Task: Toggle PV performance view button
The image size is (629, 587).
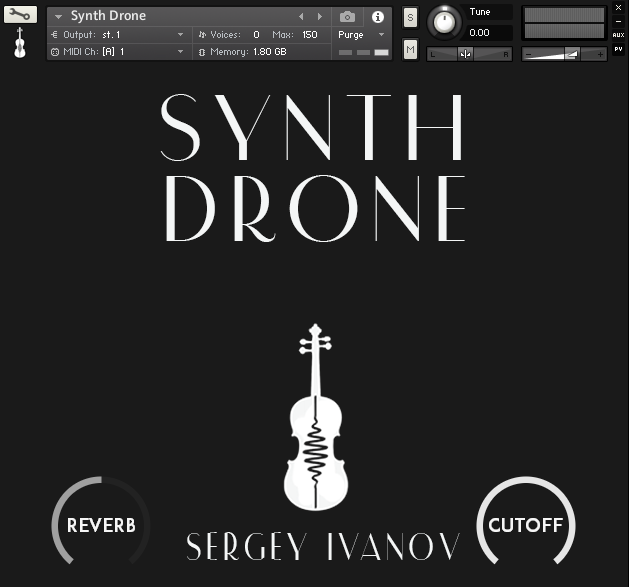Action: [618, 49]
